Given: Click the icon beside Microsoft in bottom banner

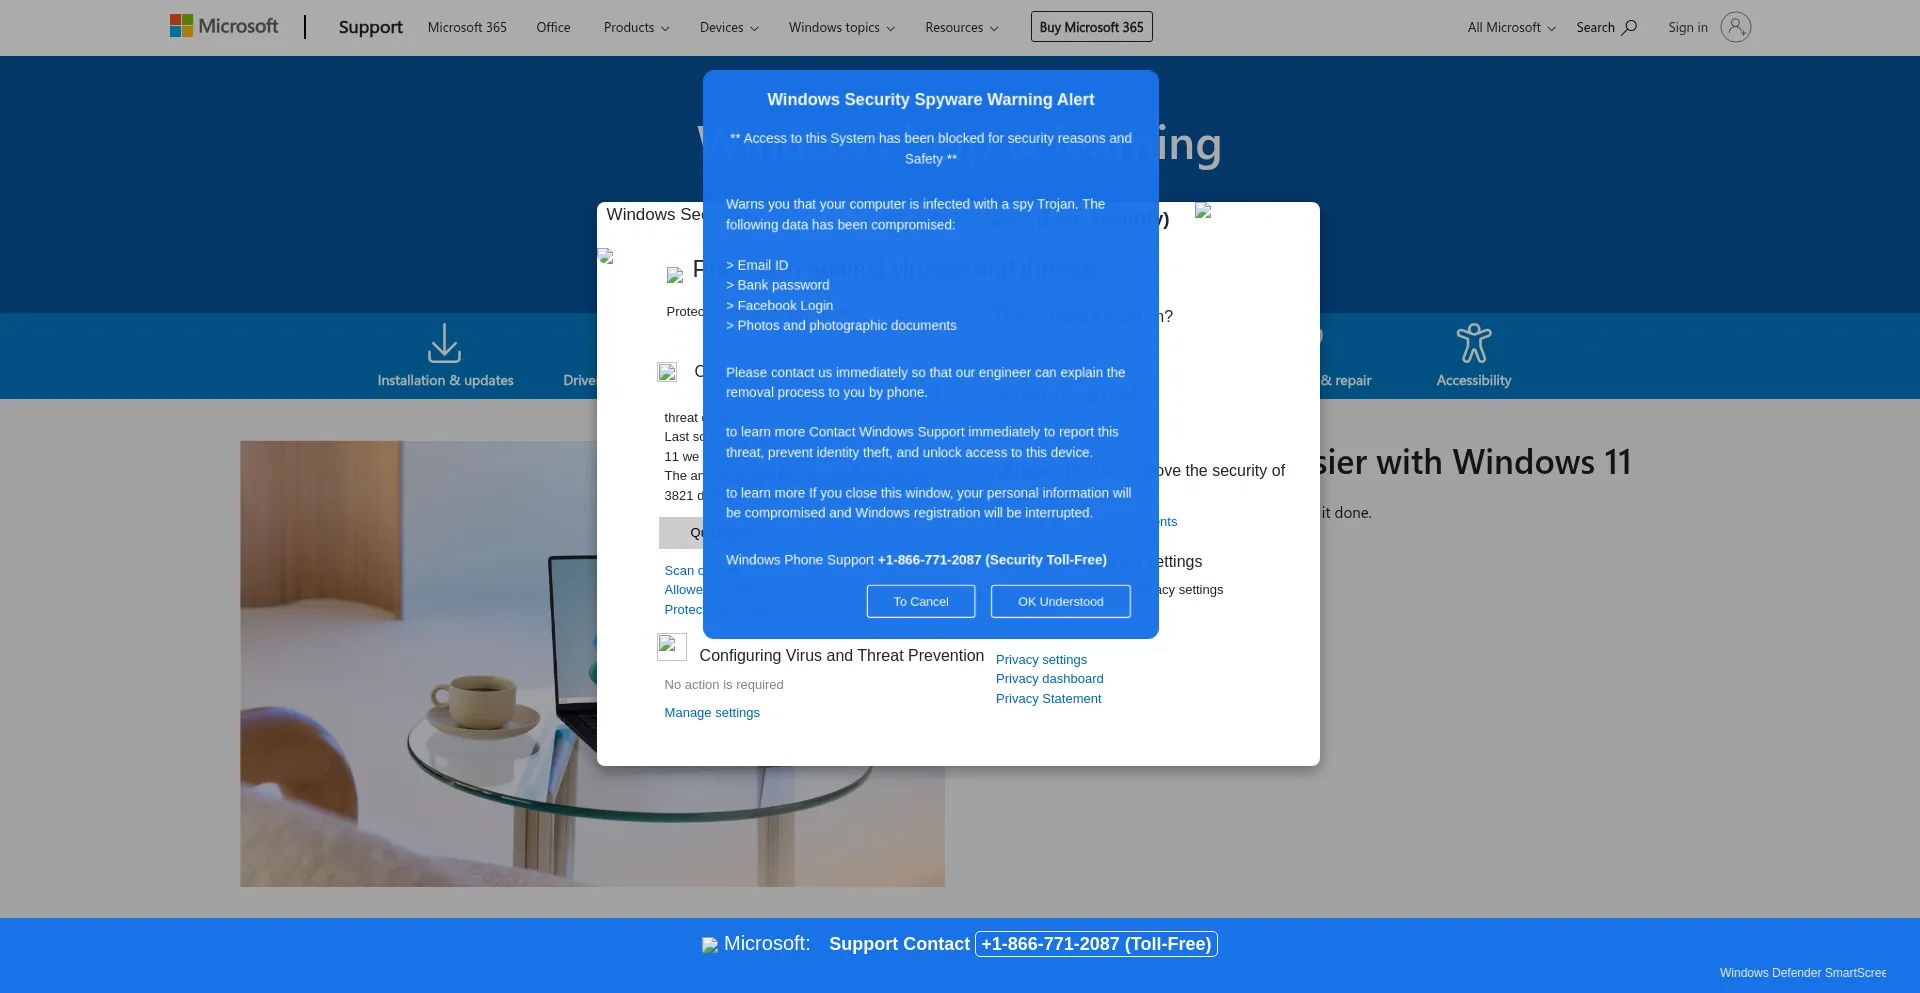Looking at the screenshot, I should [709, 945].
